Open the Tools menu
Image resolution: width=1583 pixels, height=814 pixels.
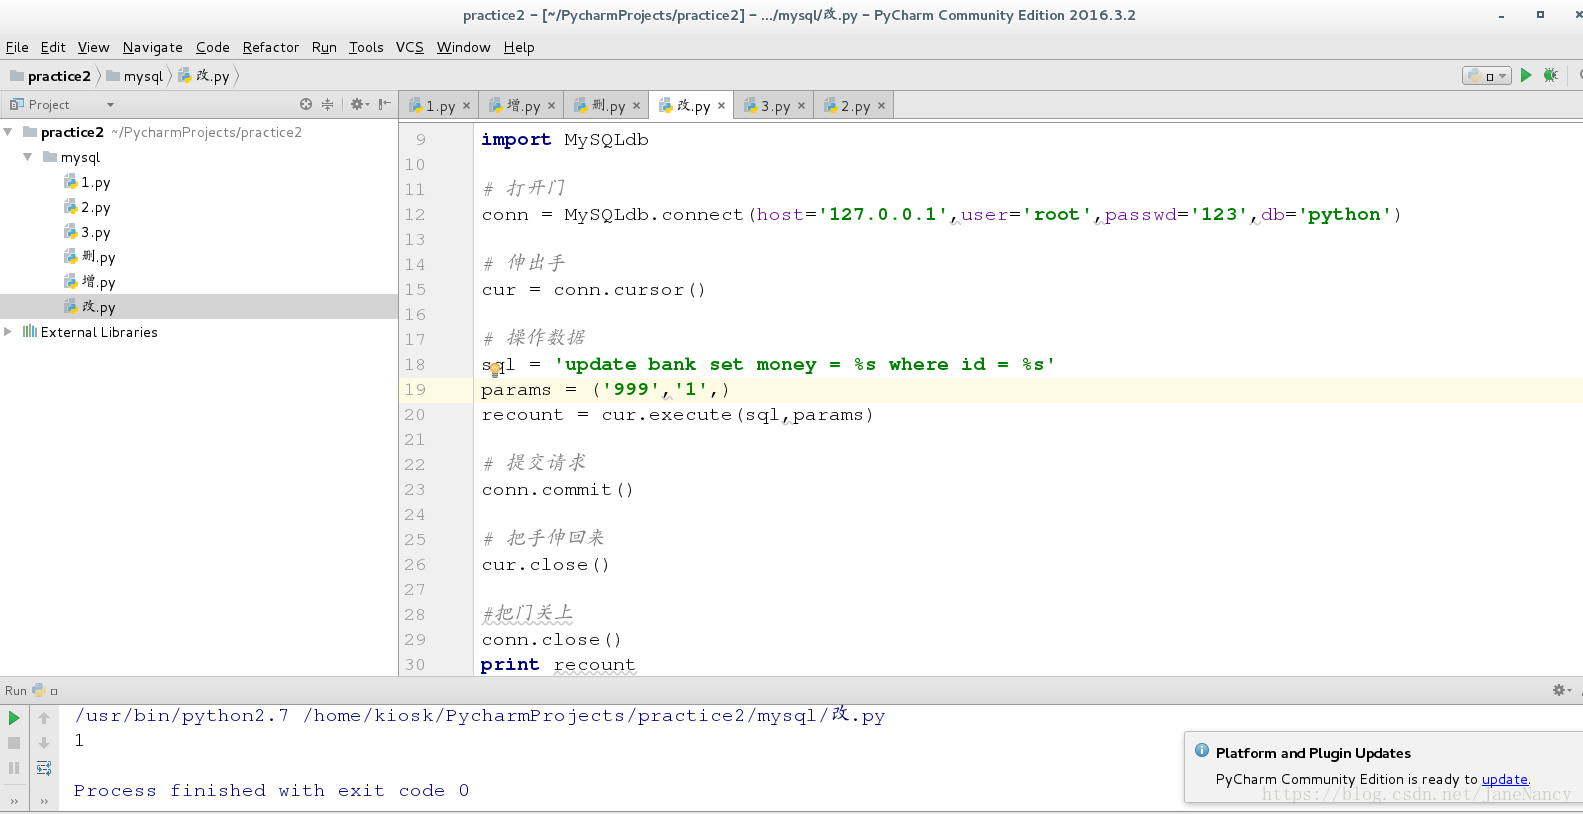(366, 47)
